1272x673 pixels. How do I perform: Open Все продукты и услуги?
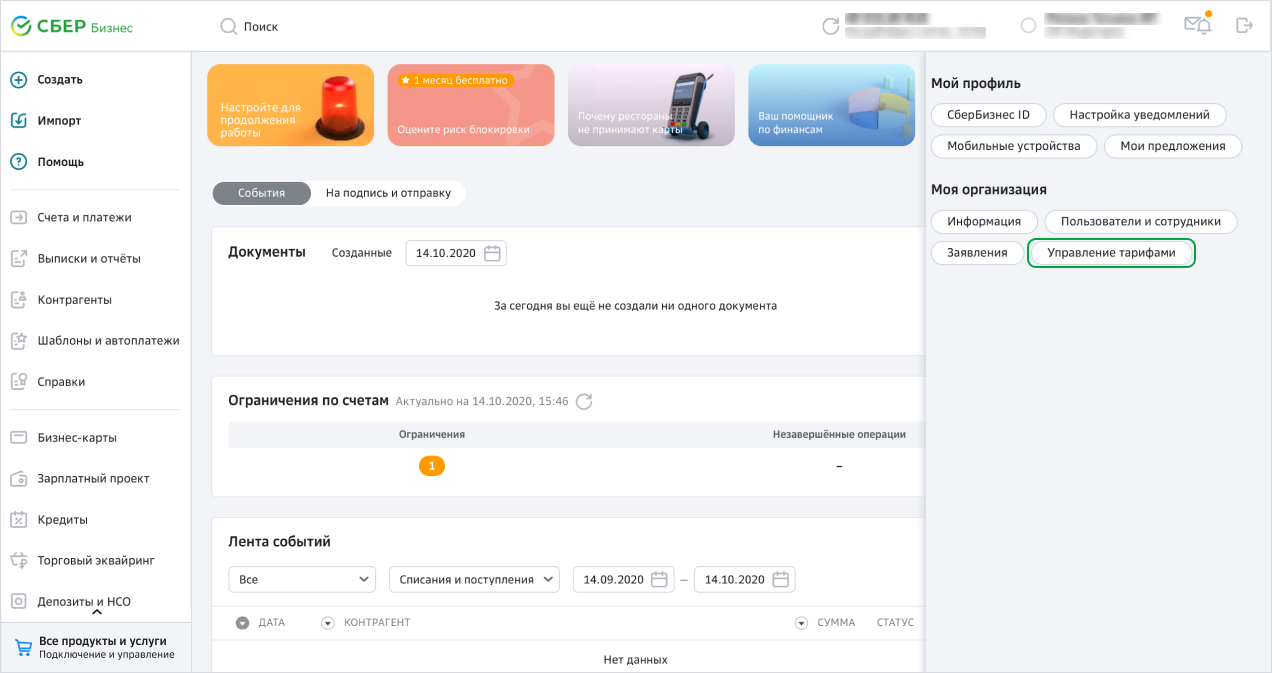(95, 647)
